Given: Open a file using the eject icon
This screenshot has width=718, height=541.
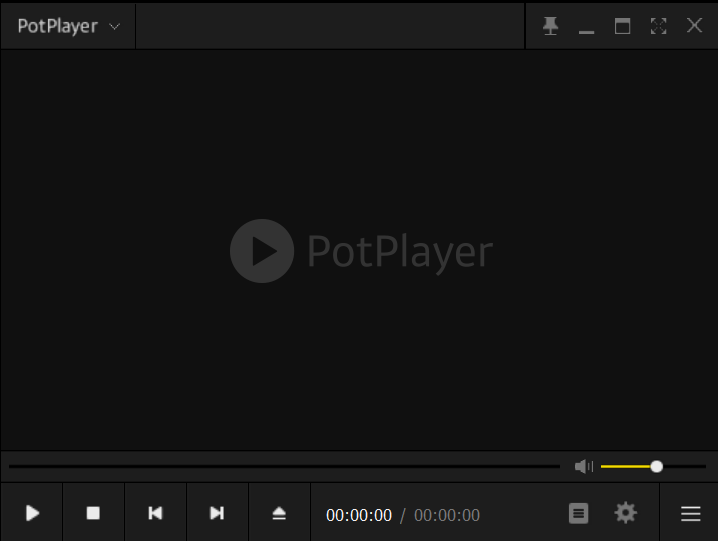Looking at the screenshot, I should tap(279, 513).
